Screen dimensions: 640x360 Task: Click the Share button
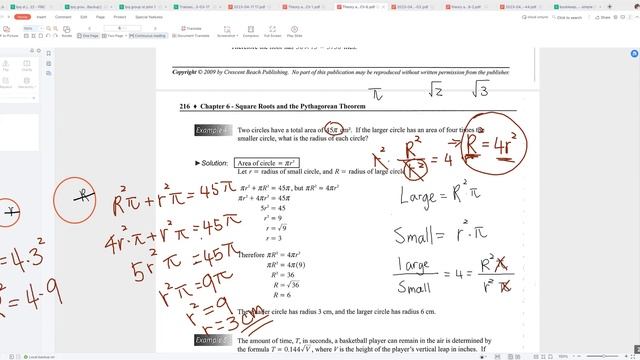pyautogui.click(x=603, y=17)
